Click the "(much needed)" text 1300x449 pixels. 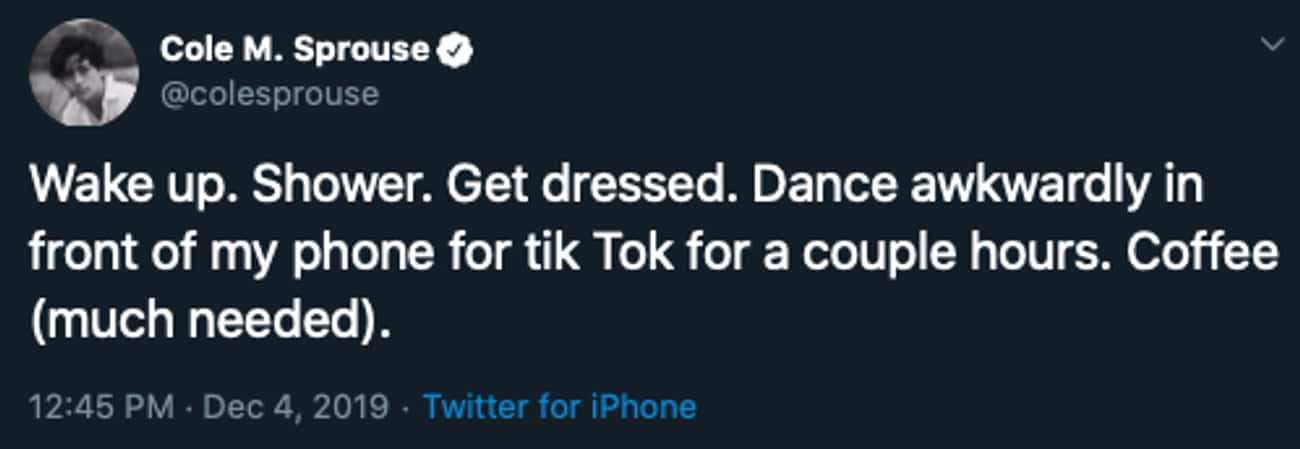(206, 322)
